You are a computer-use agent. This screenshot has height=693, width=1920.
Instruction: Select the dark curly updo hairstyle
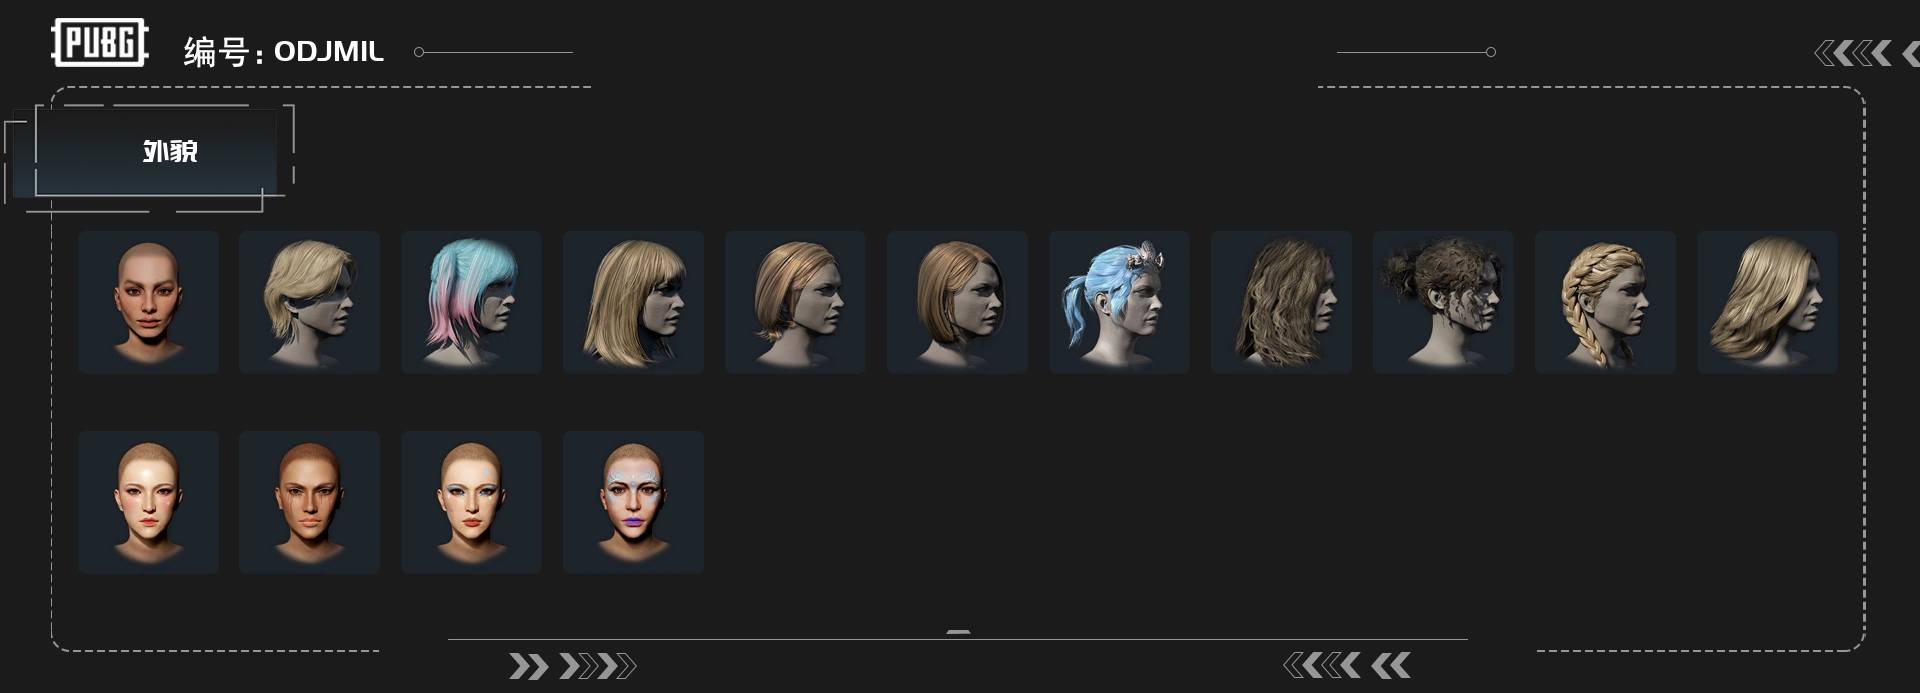coord(1444,302)
